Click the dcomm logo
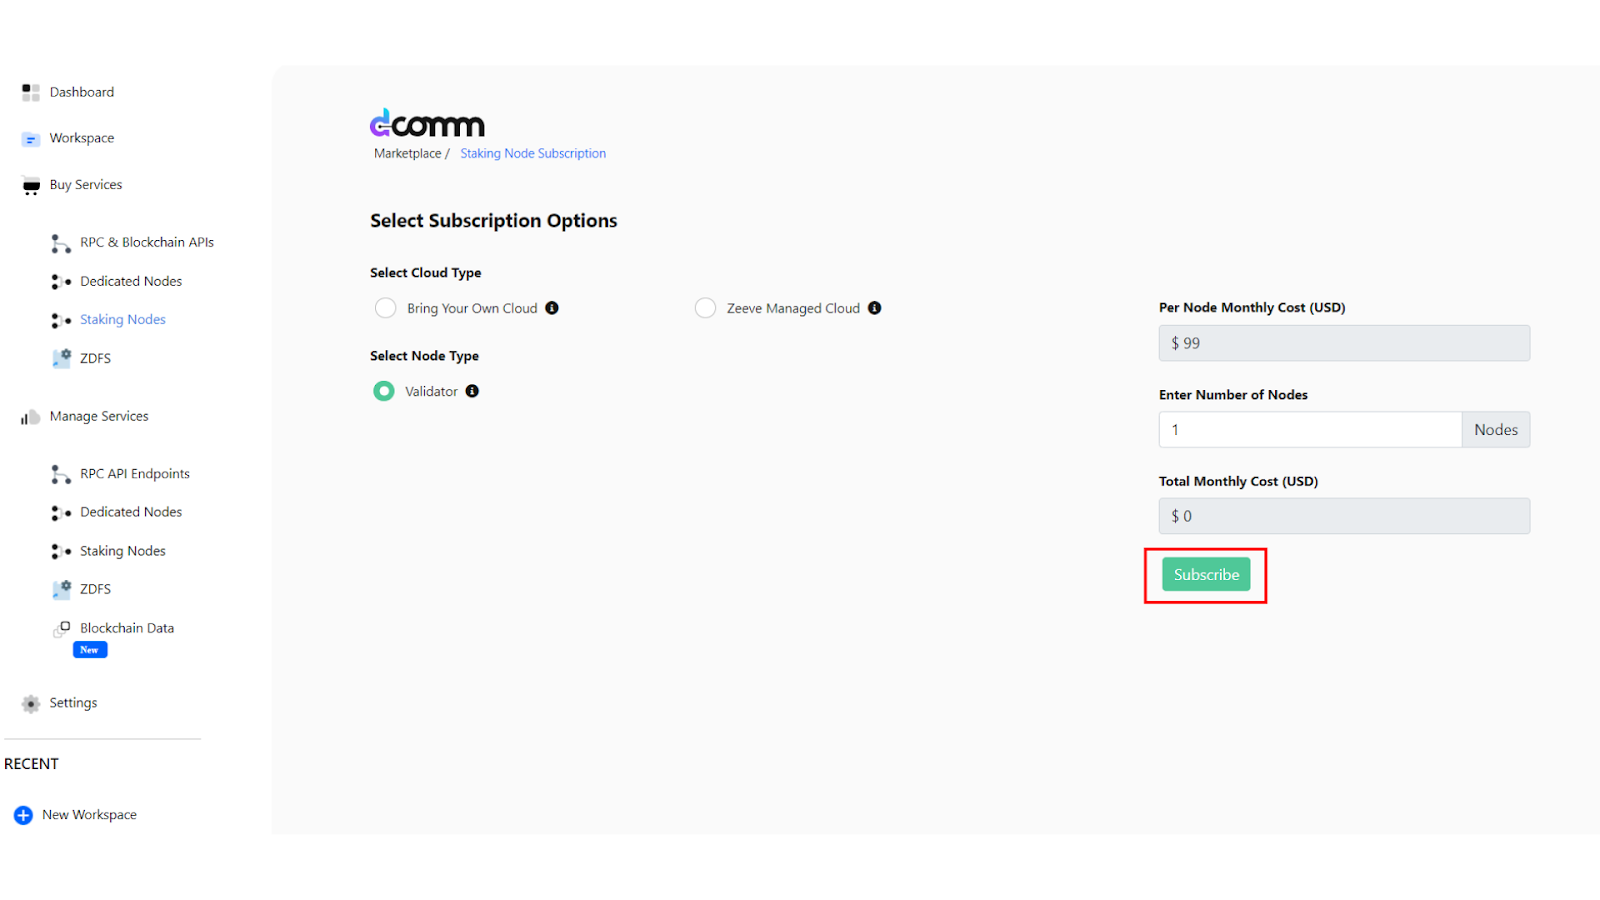Viewport: 1600px width, 900px height. pyautogui.click(x=427, y=123)
